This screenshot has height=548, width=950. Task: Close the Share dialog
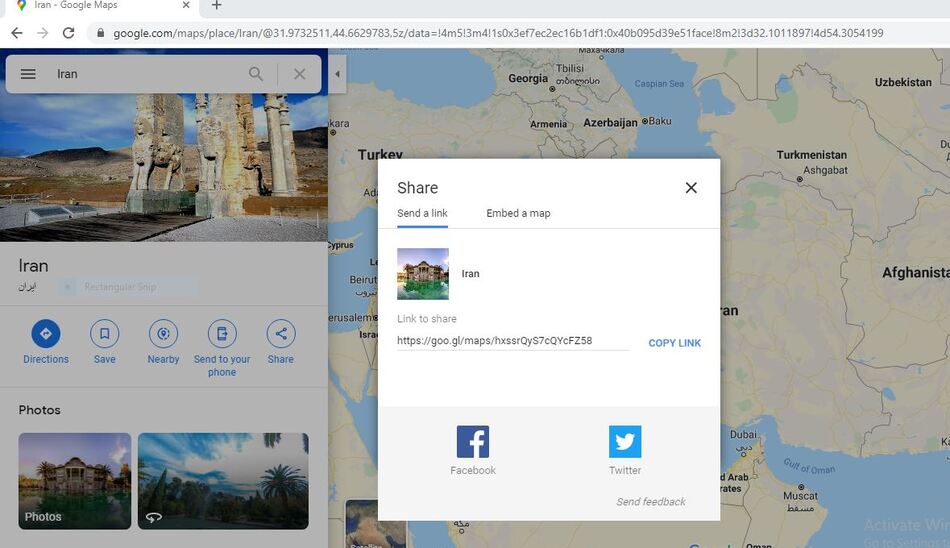(691, 188)
